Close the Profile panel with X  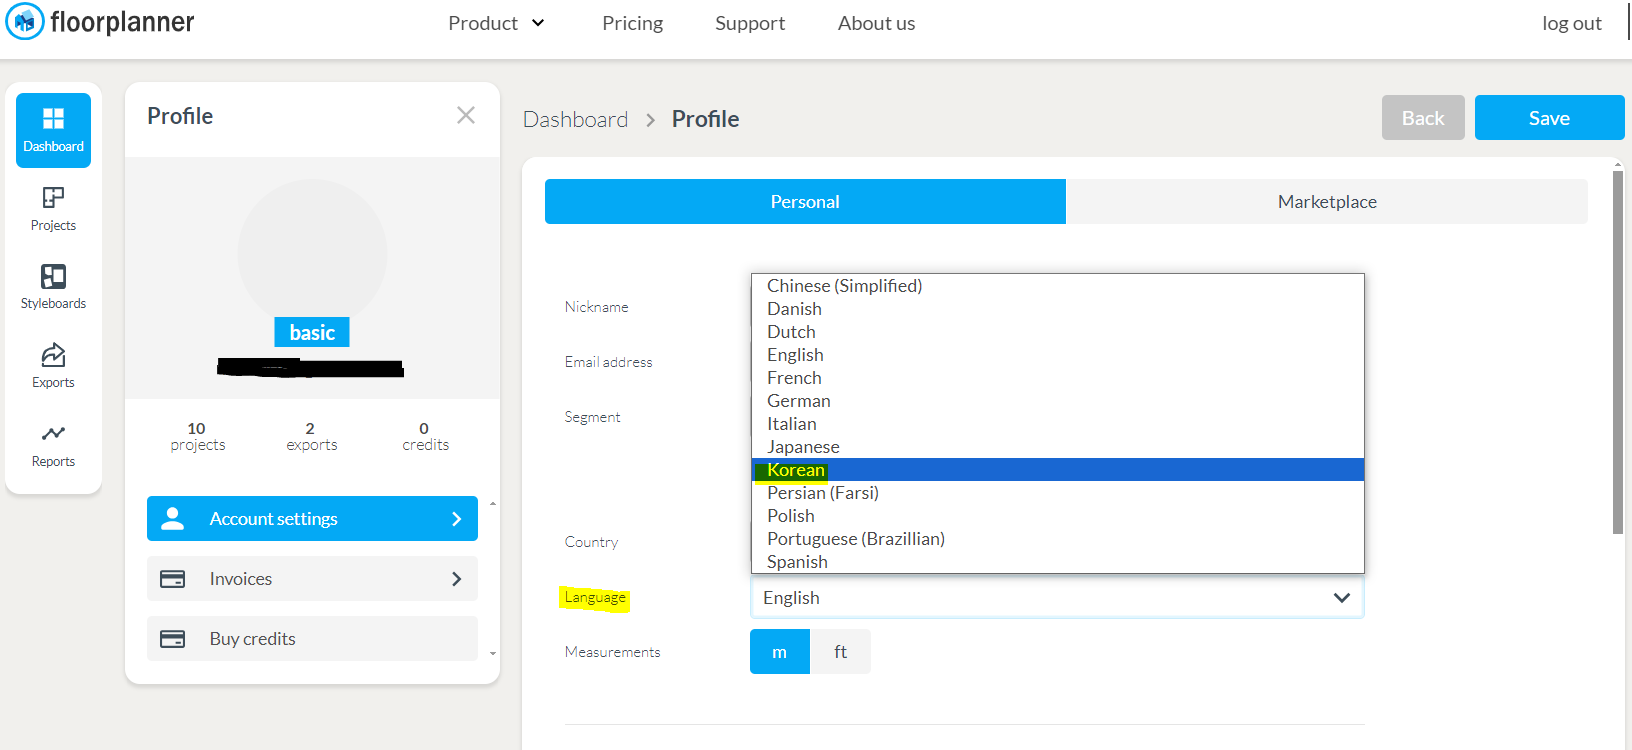pos(466,115)
